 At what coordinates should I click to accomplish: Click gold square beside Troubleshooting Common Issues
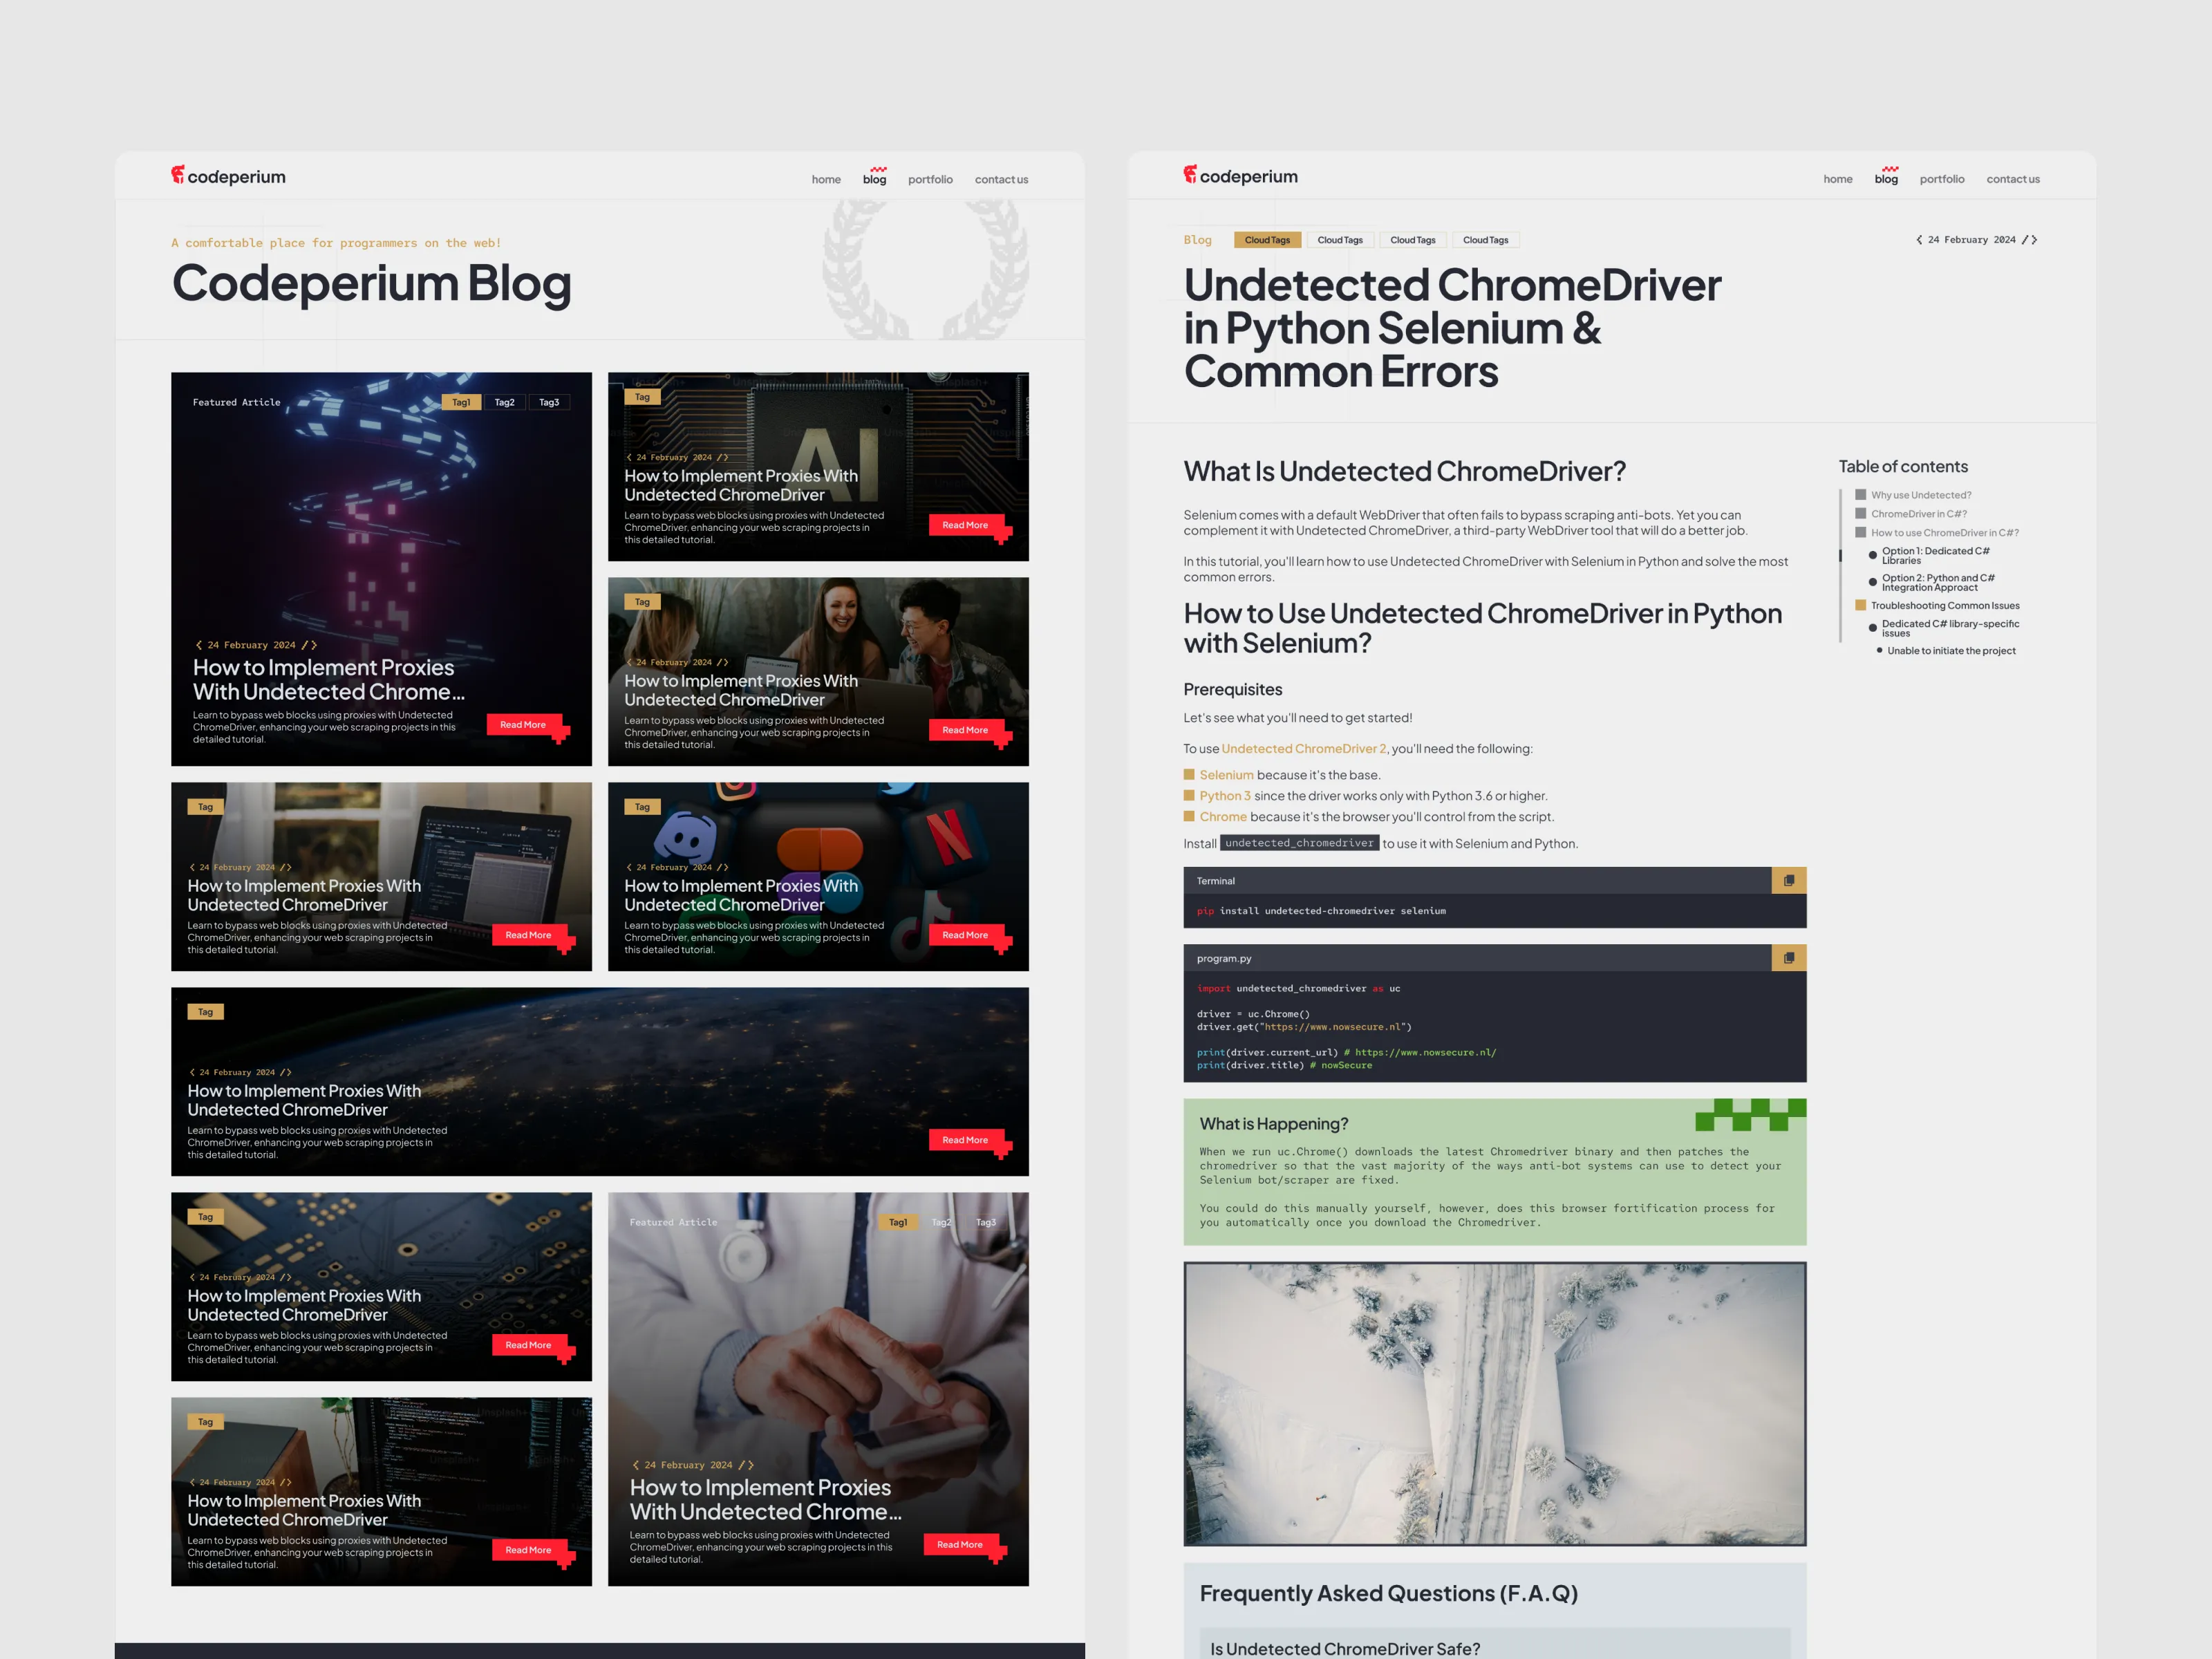(x=1860, y=605)
